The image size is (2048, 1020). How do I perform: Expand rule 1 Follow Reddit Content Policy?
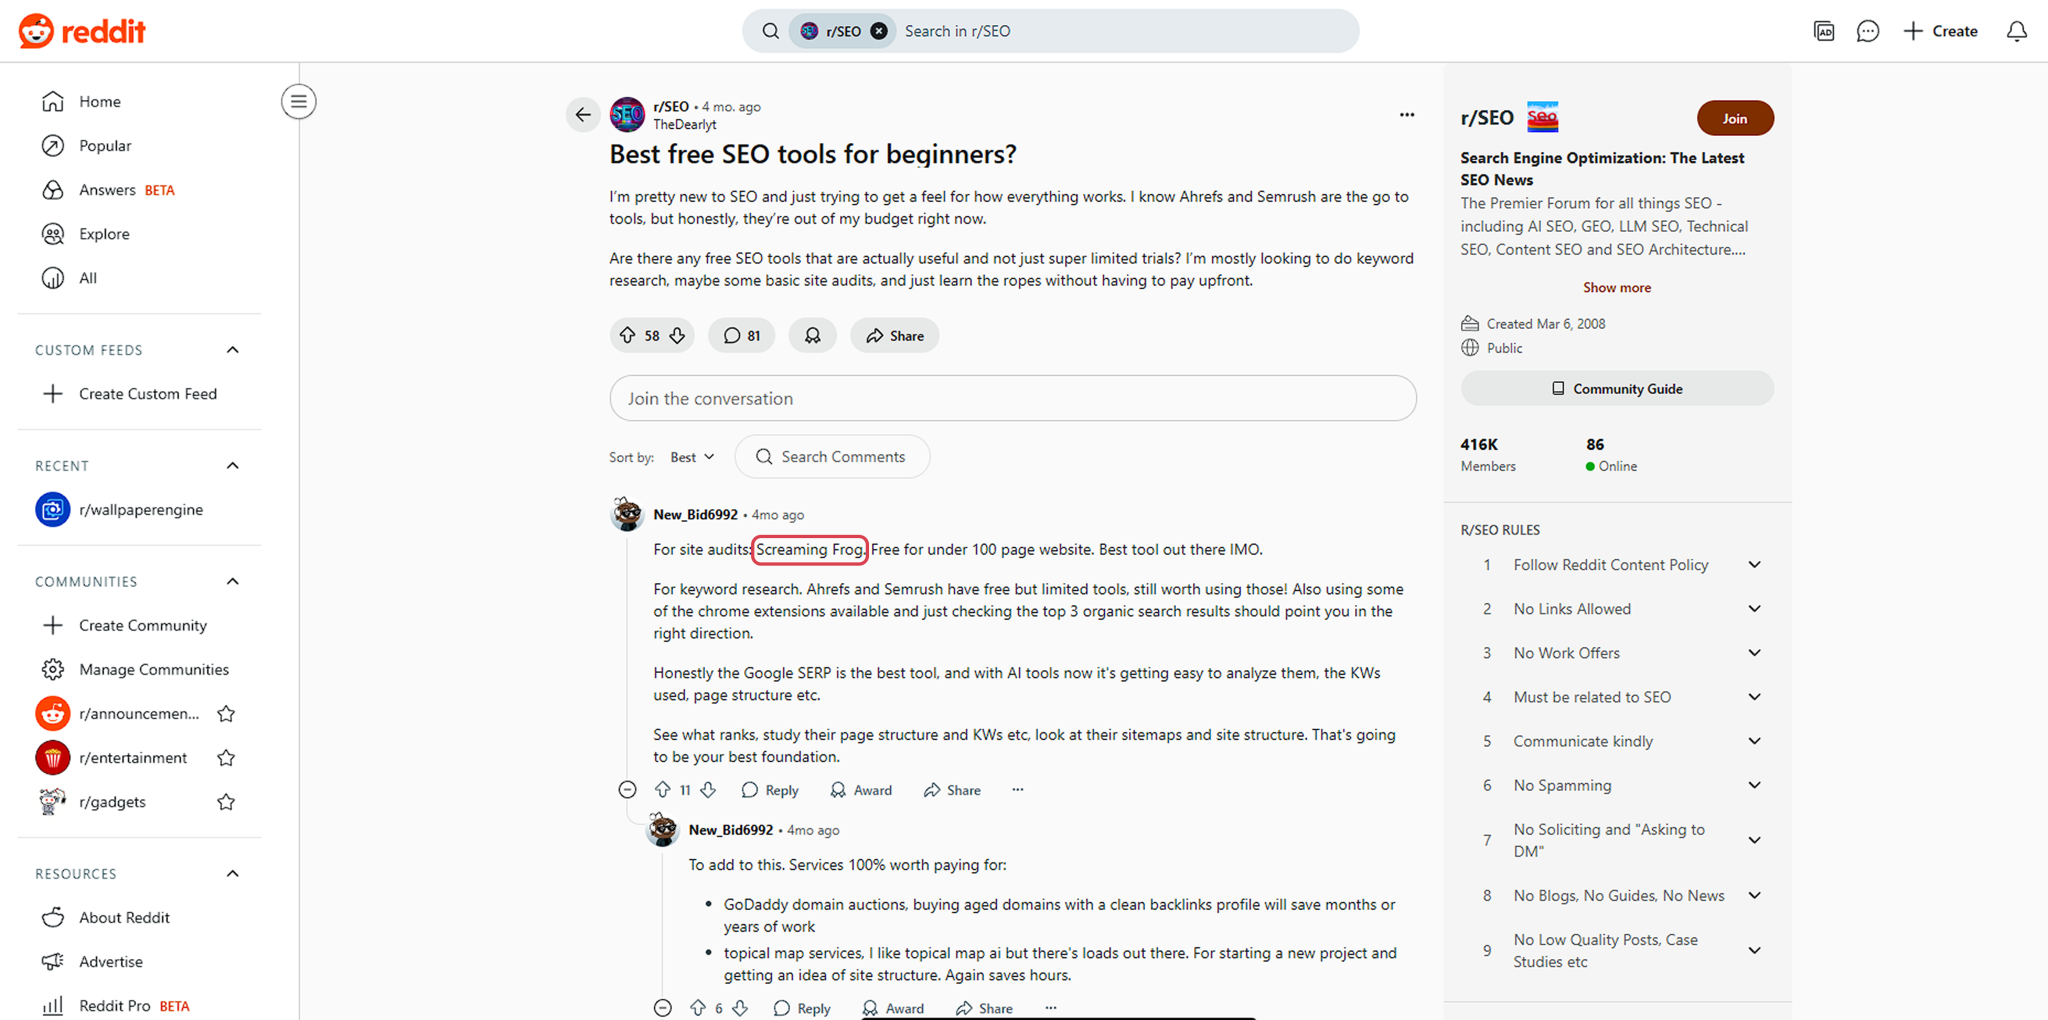click(x=1754, y=565)
